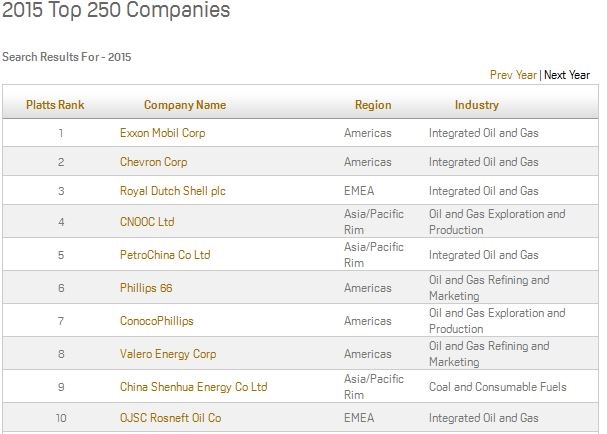Click the 2015 Top 250 Companies heading
Screen dimensions: 607x434
point(116,12)
